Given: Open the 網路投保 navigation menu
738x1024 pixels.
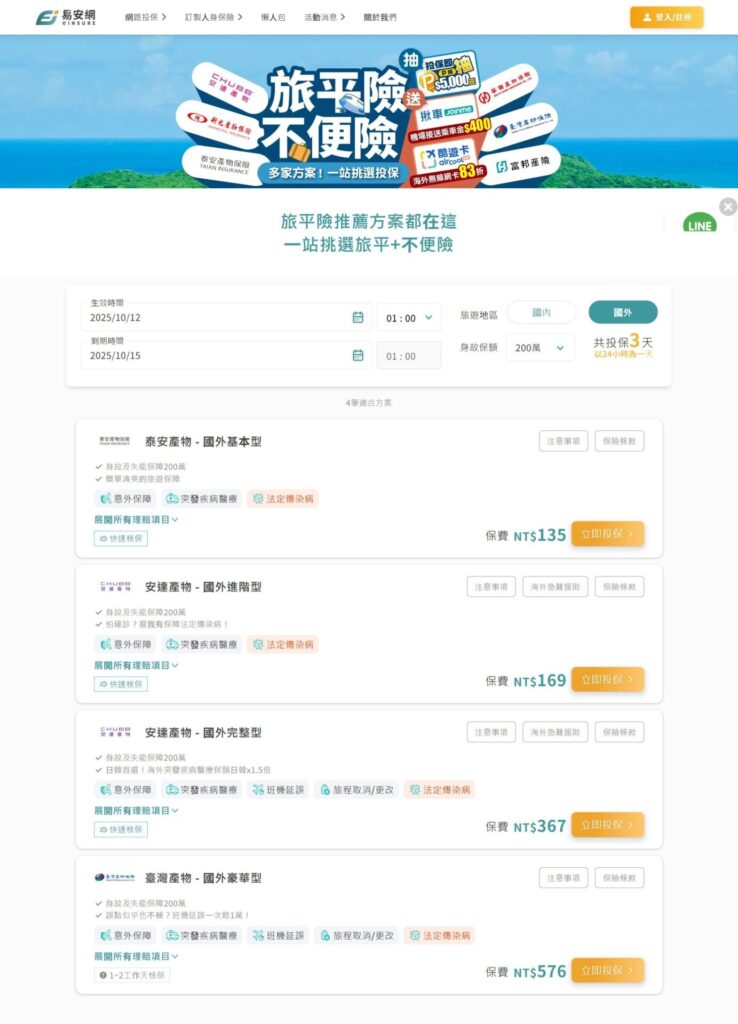Looking at the screenshot, I should point(146,17).
